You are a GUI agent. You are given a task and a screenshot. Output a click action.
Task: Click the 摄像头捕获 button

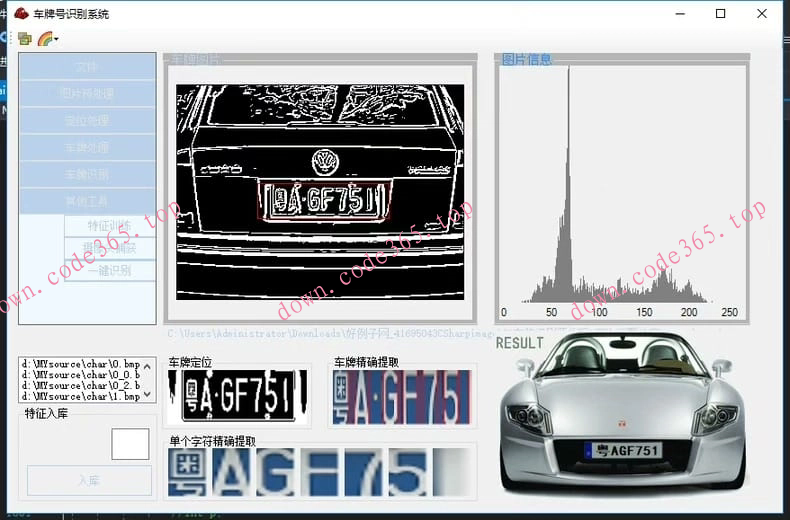(109, 248)
